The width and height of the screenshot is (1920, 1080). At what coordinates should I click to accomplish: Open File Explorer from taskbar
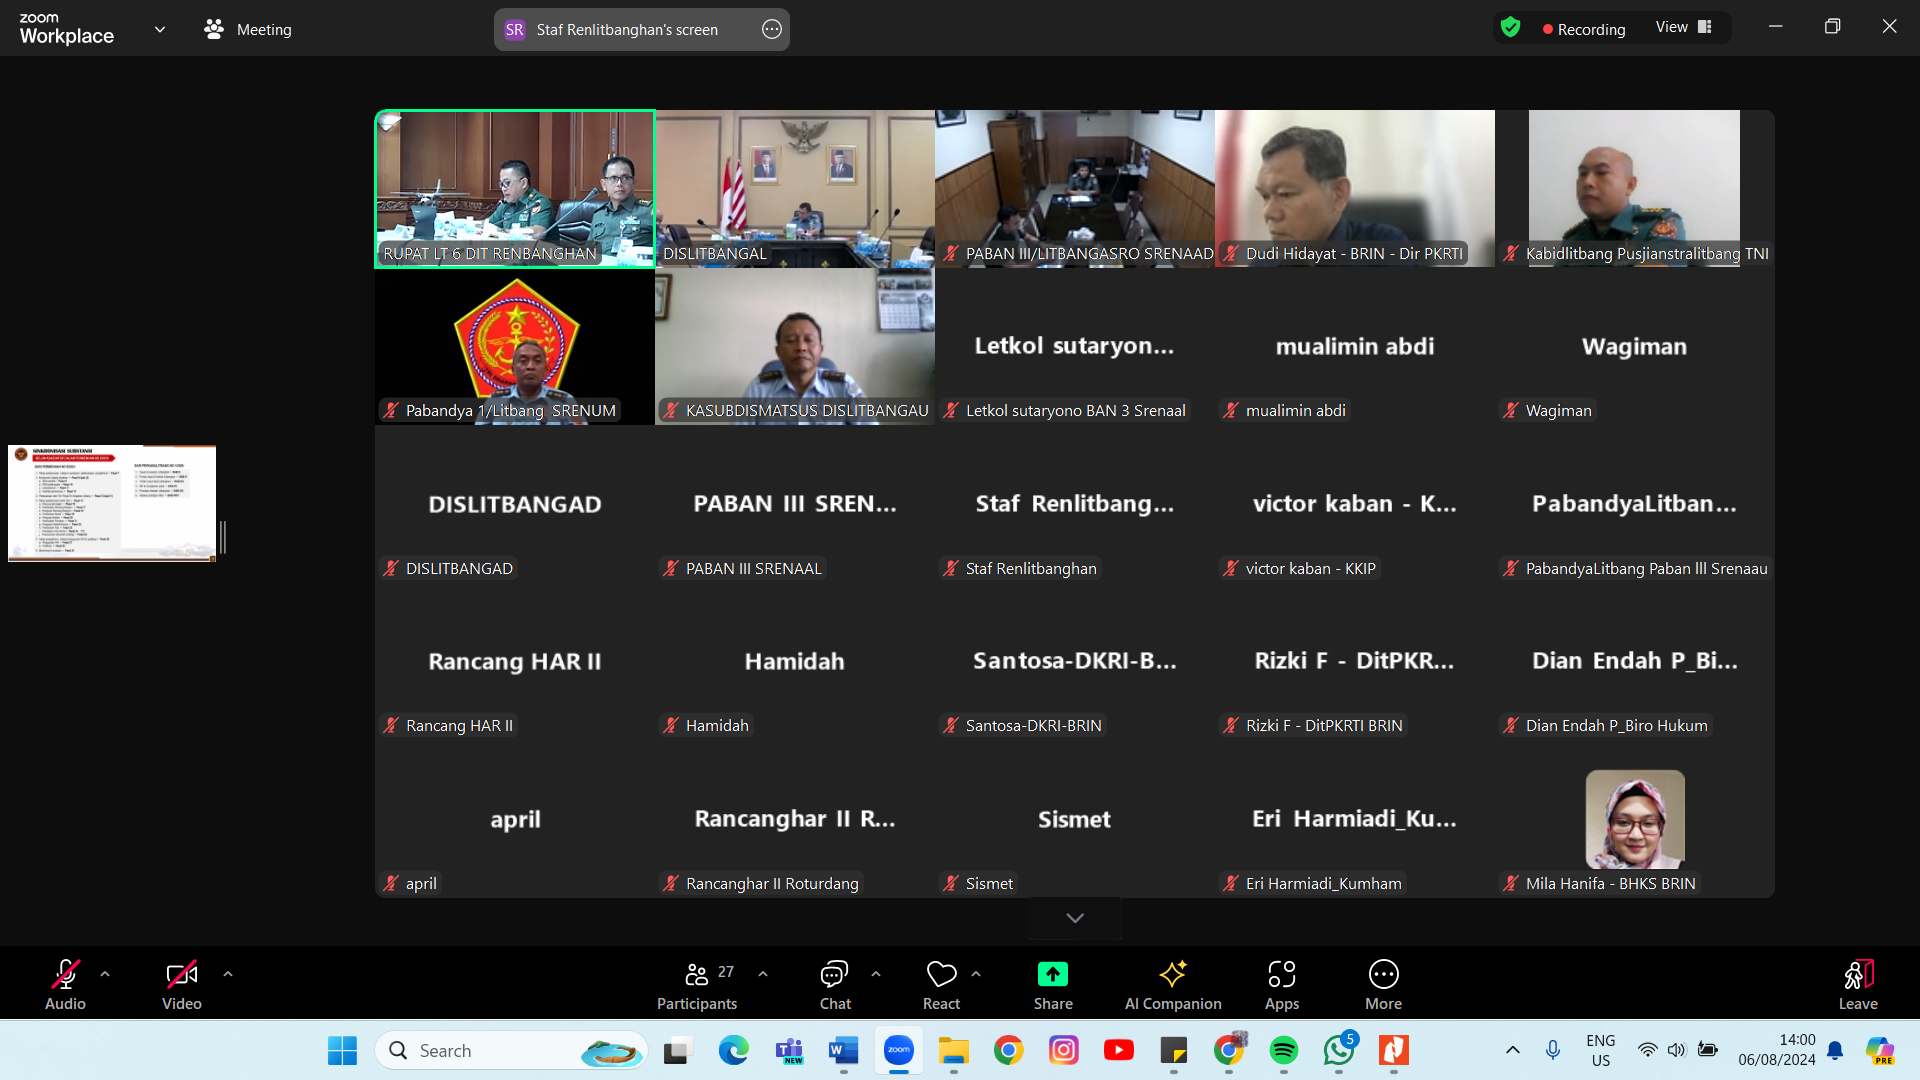tap(953, 1050)
